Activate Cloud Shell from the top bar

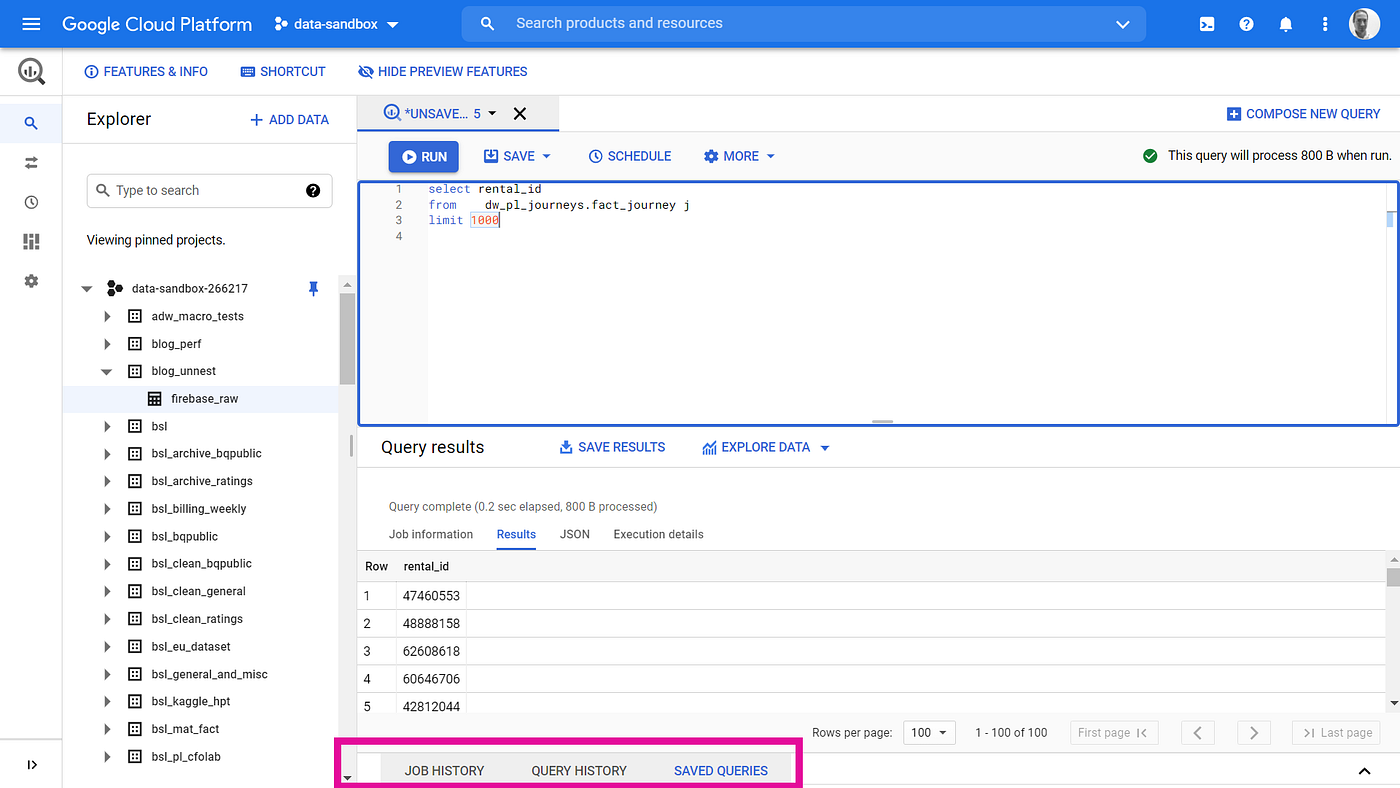[1206, 23]
